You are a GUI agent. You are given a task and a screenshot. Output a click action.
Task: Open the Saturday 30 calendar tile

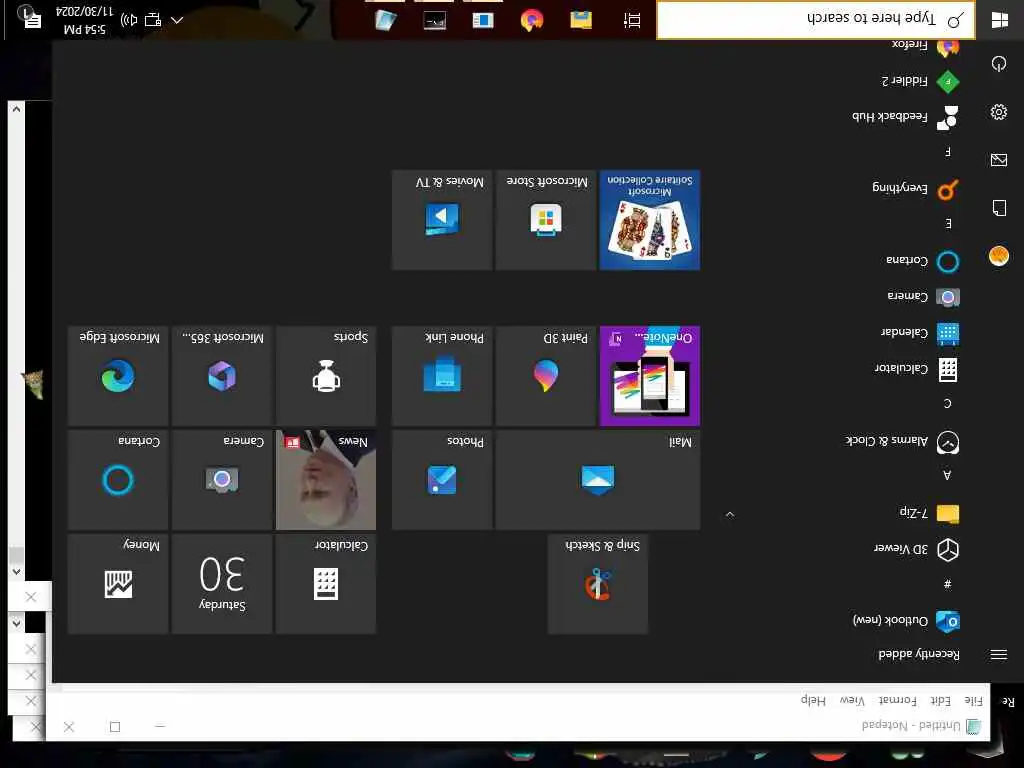click(x=222, y=583)
